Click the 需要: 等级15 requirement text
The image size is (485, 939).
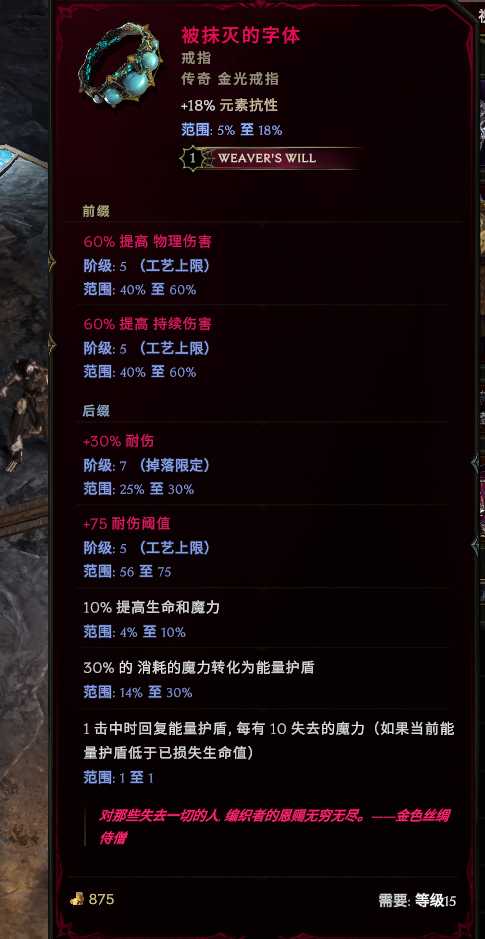pyautogui.click(x=417, y=900)
